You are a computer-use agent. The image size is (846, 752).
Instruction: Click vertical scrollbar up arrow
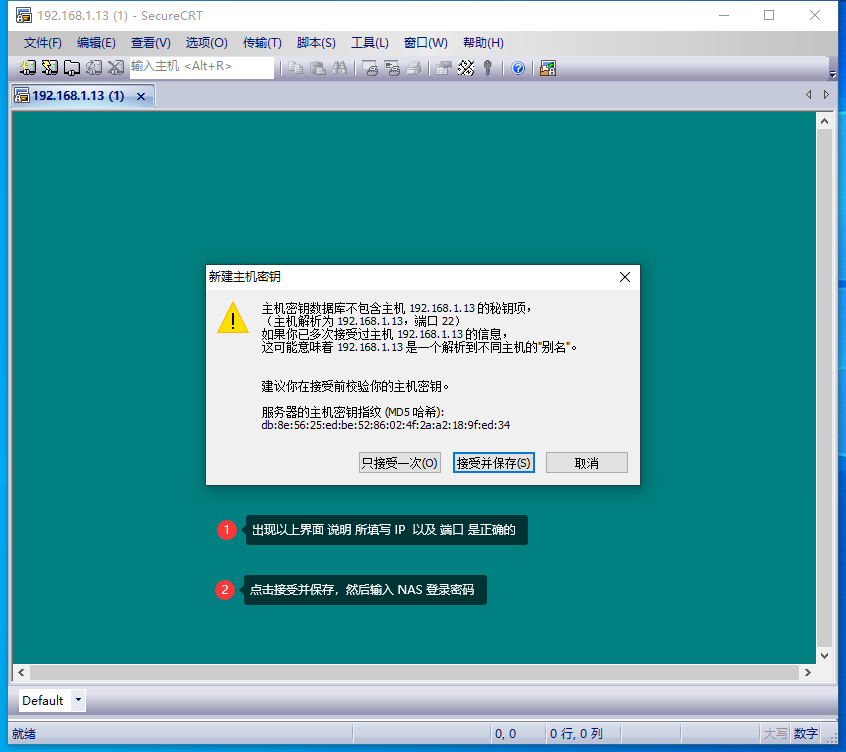point(824,121)
